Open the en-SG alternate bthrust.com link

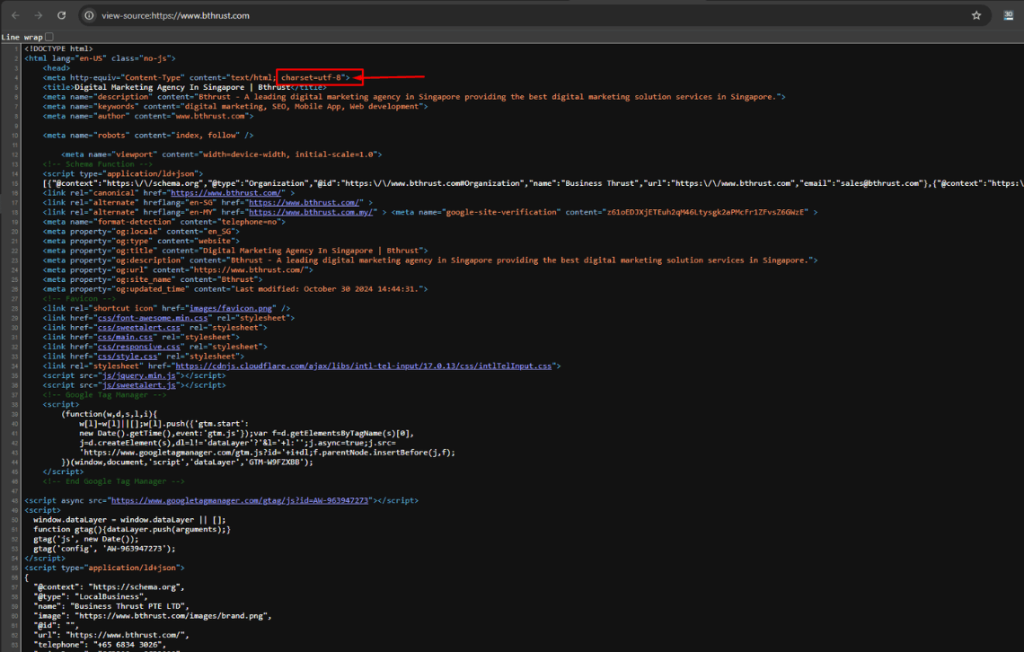pos(306,203)
